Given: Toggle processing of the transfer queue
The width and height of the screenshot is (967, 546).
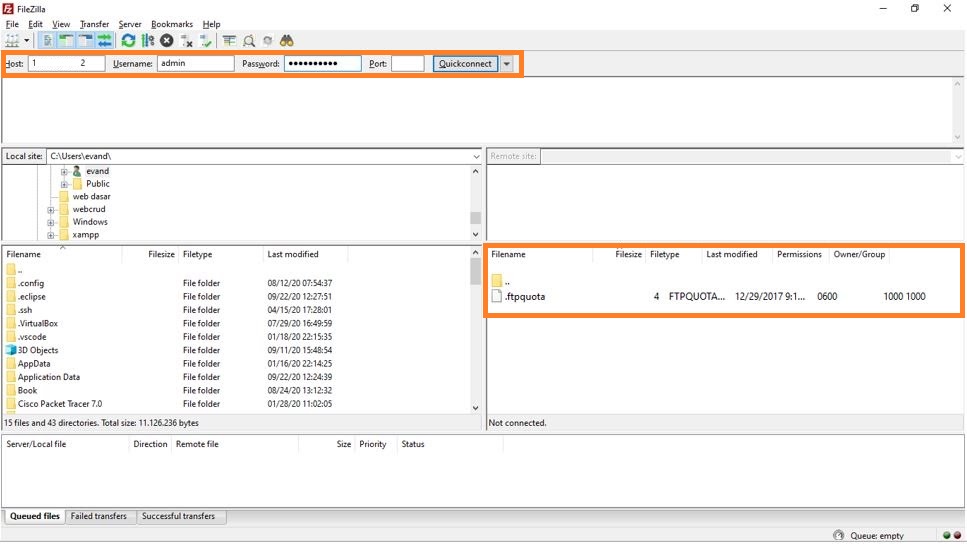Looking at the screenshot, I should [147, 41].
